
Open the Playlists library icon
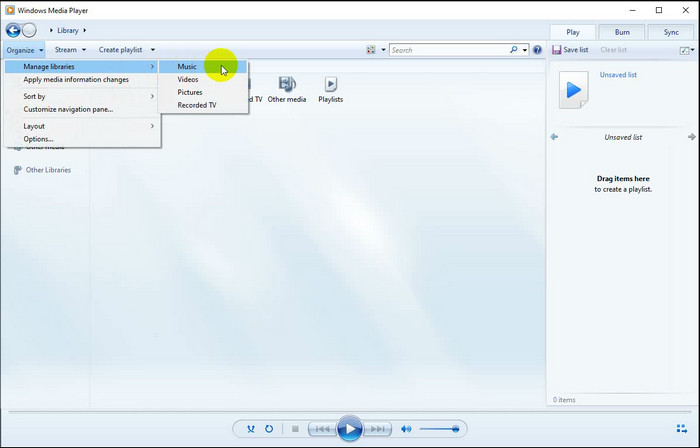tap(330, 89)
